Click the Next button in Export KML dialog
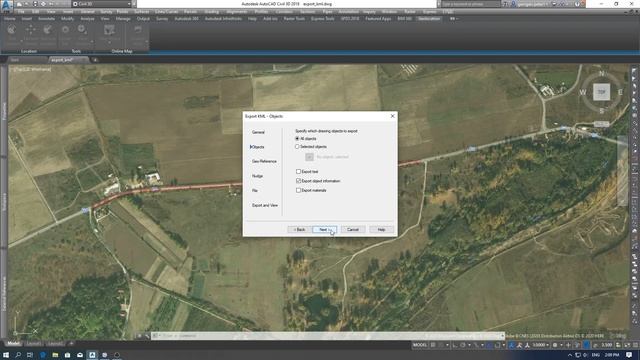This screenshot has height=360, width=640. point(324,229)
